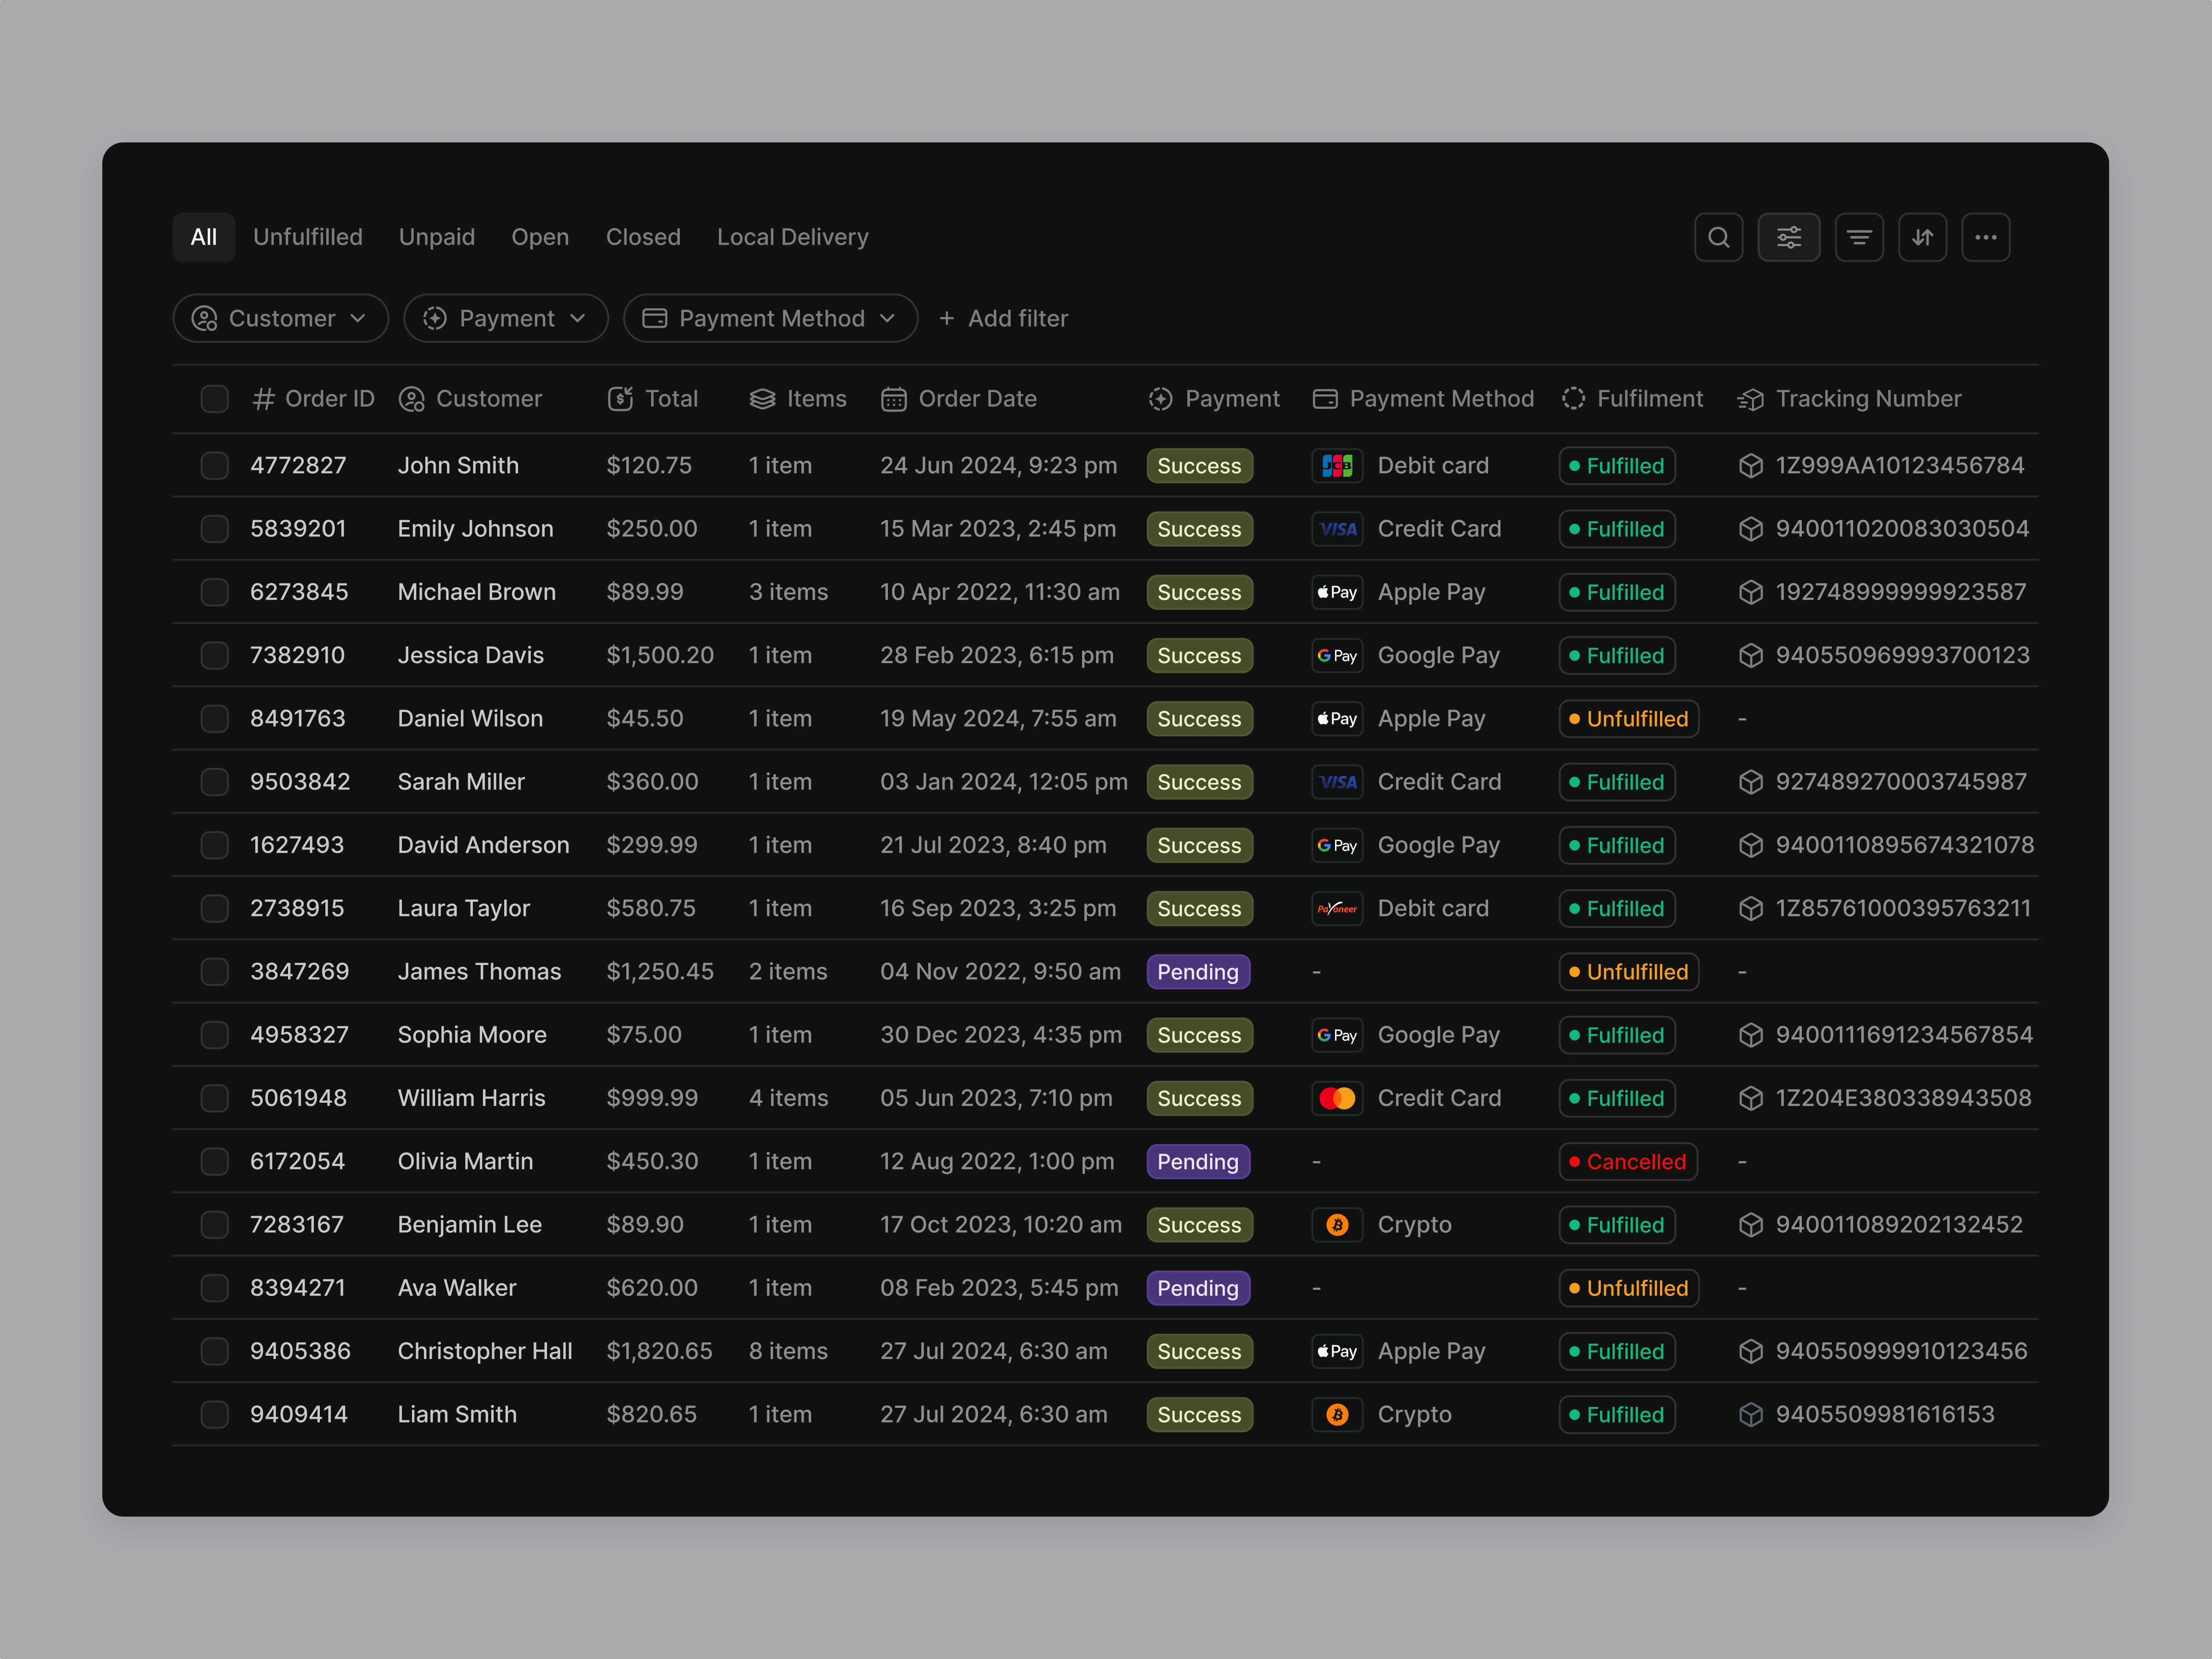Click the search magnifier icon
2212x1659 pixels.
click(1718, 237)
